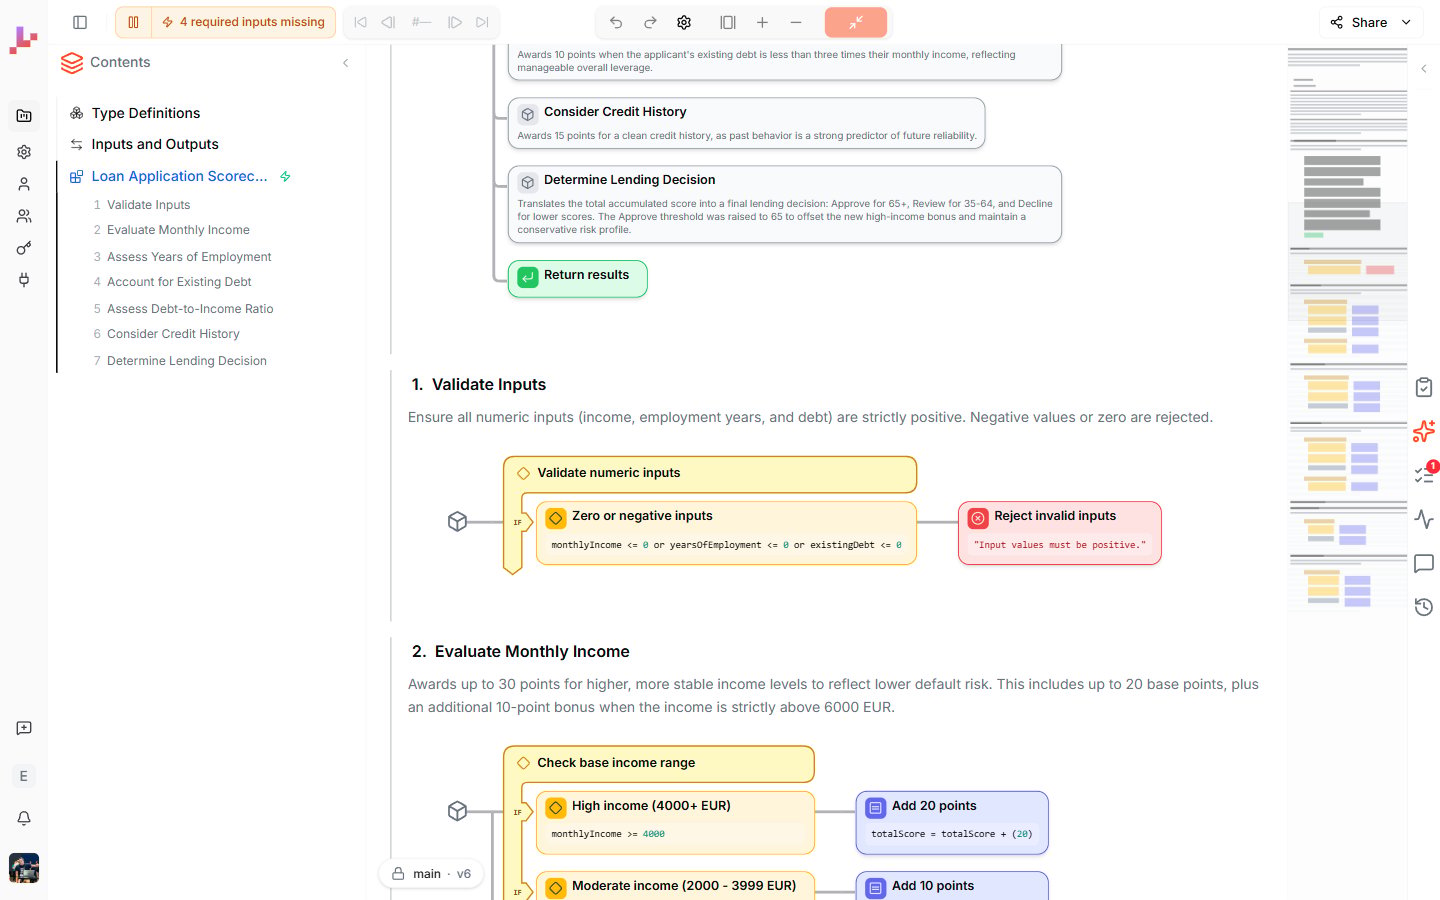This screenshot has width=1440, height=900.
Task: Click the undo arrow
Action: 616,22
